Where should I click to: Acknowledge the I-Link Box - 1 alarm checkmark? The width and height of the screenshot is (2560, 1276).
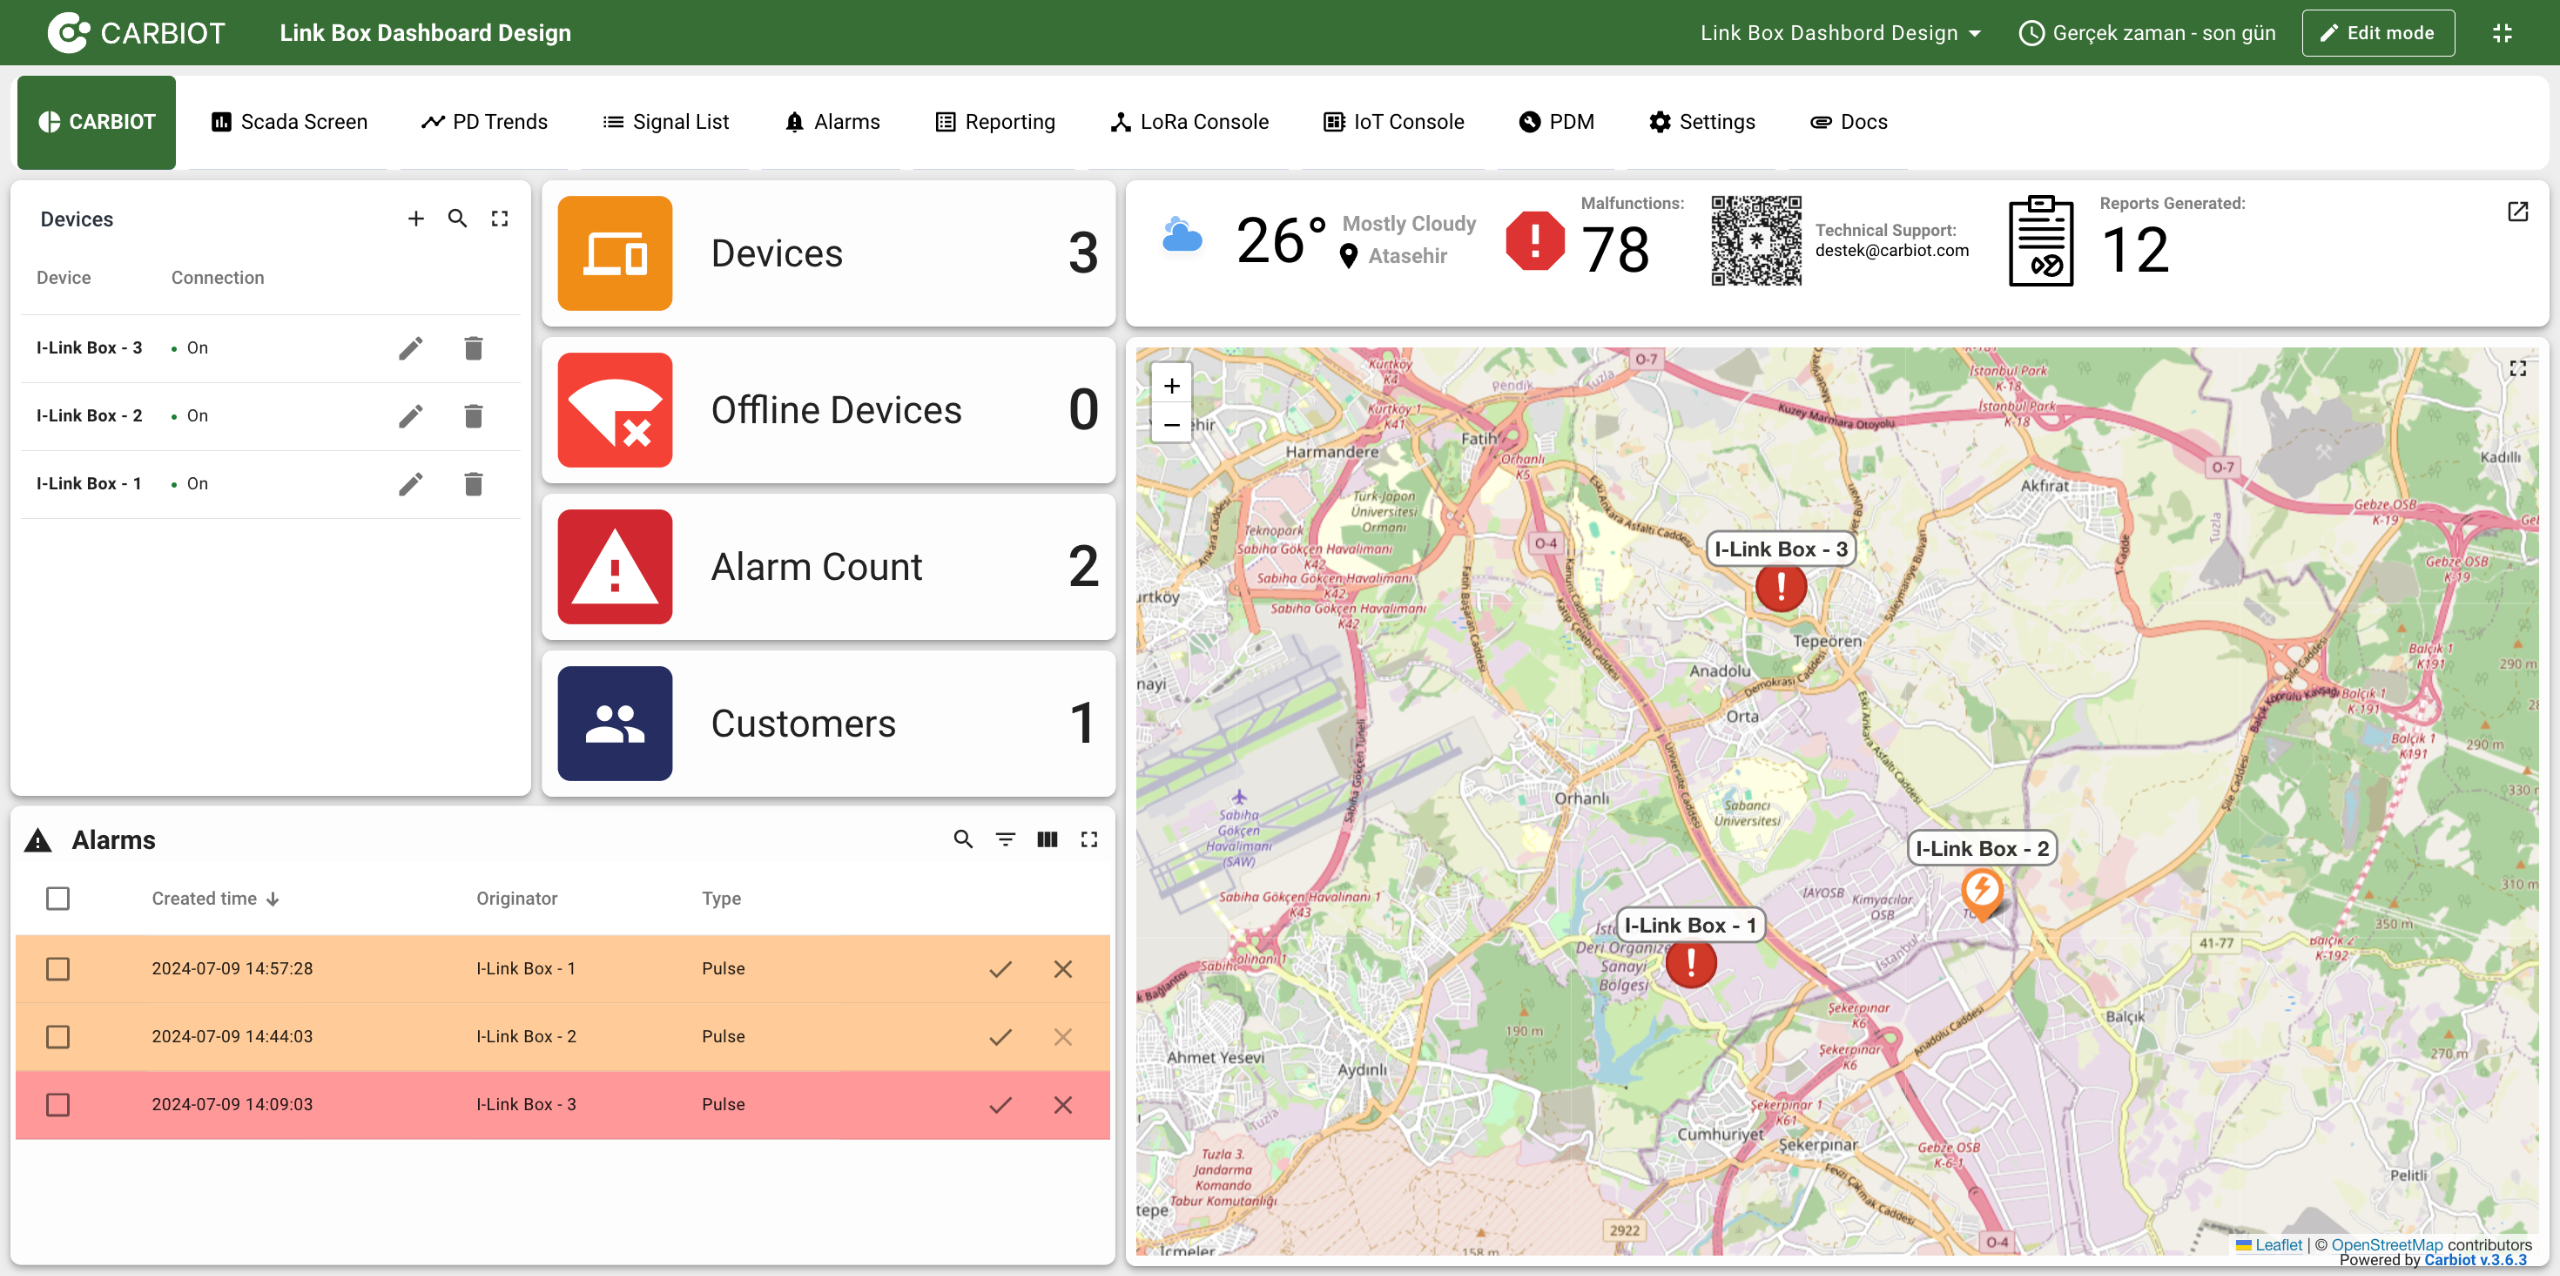click(1000, 969)
